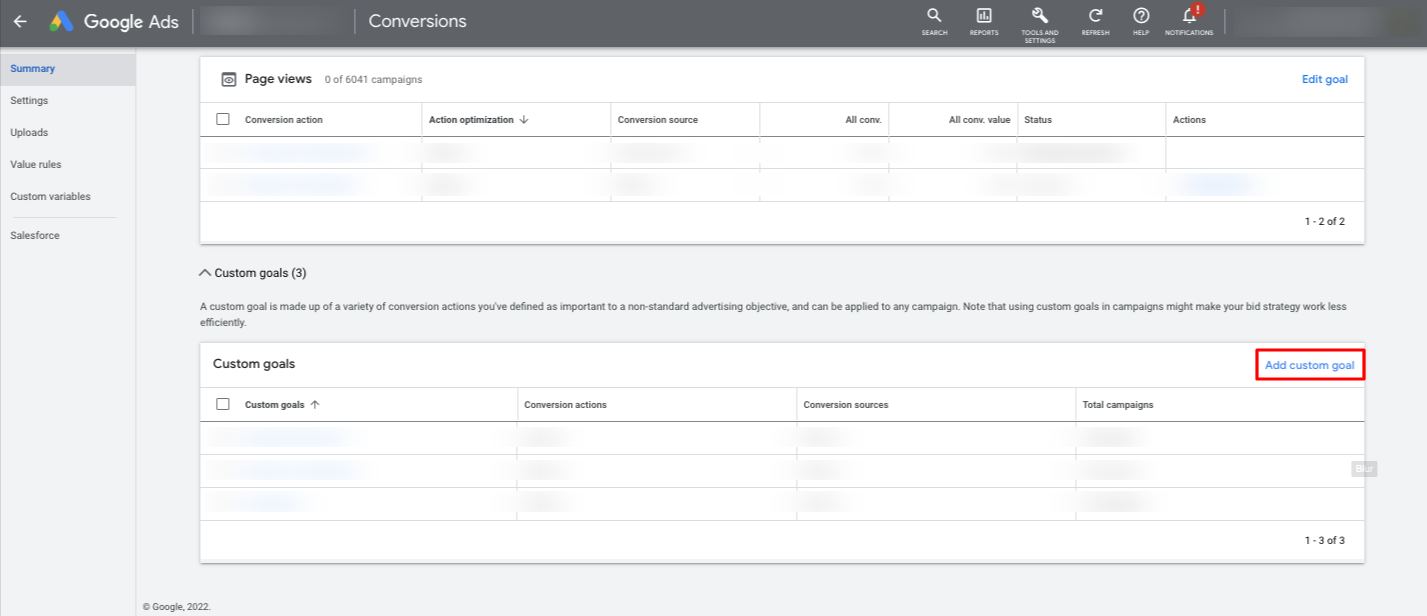Click the Actions column header
The height and width of the screenshot is (616, 1427).
pyautogui.click(x=1189, y=120)
